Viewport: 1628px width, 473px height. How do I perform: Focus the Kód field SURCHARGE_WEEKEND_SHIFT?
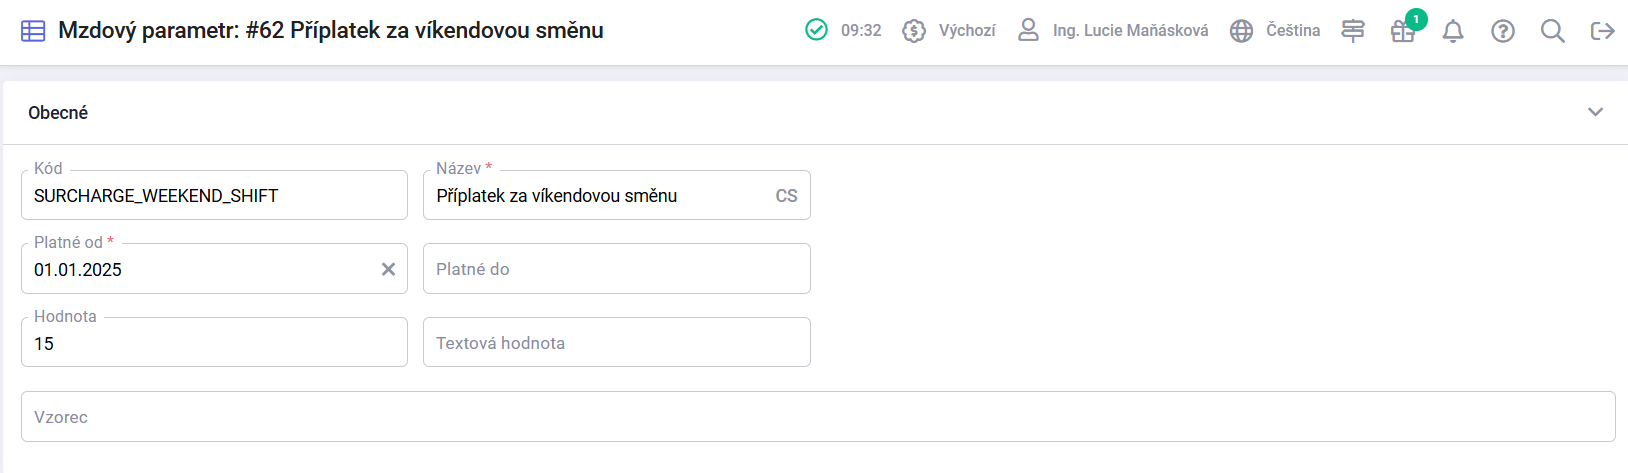pyautogui.click(x=214, y=195)
